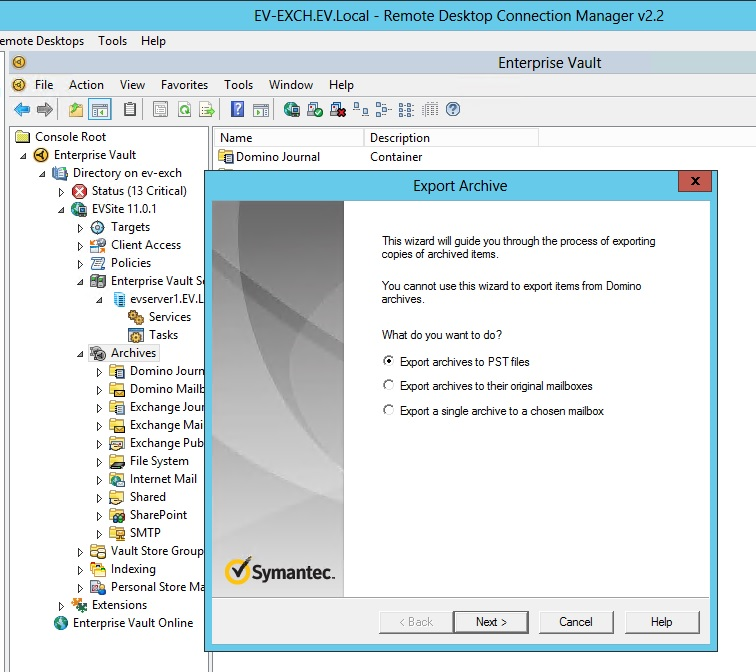Expand the SharePoint archives node
Screen dimensions: 756x672
click(x=99, y=516)
